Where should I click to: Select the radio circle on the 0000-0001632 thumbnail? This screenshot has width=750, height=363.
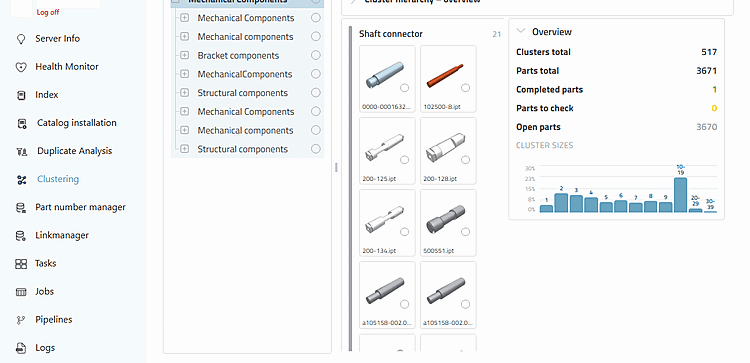pyautogui.click(x=404, y=88)
